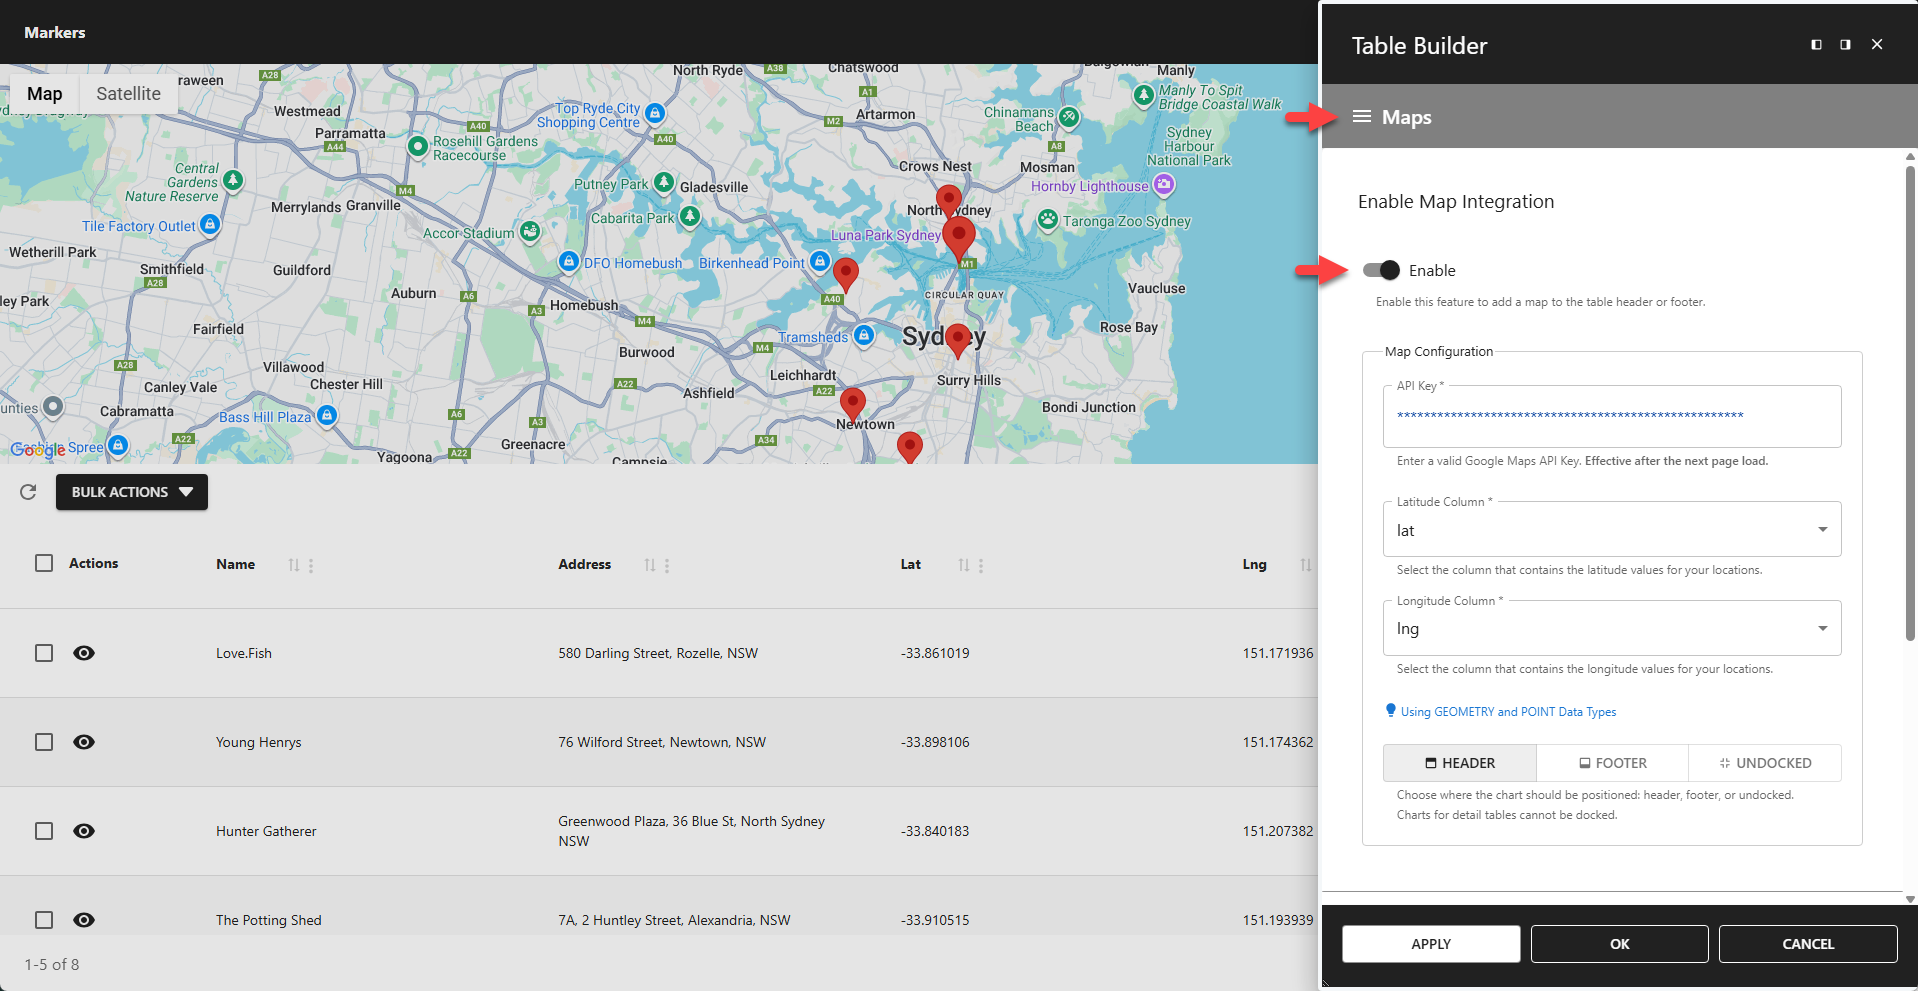Viewport: 1918px width, 991px height.
Task: Click the eye icon for Young Henrys
Action: tap(84, 742)
